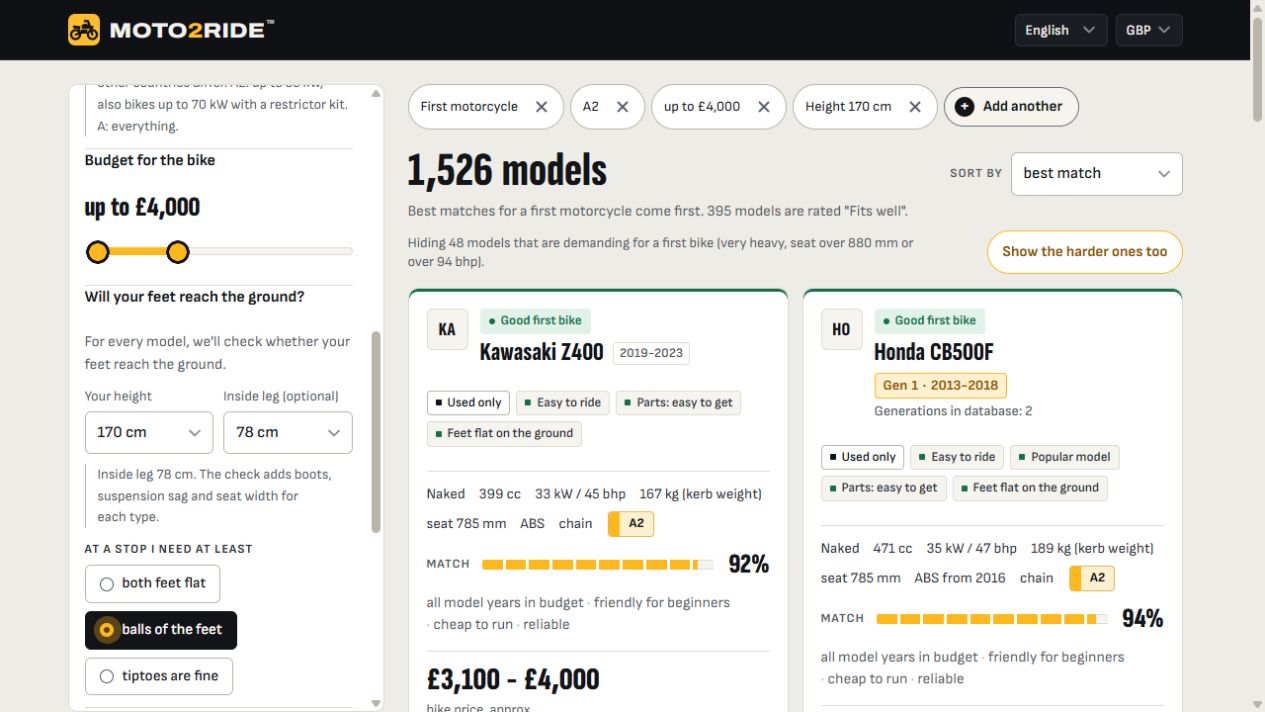This screenshot has height=712, width=1265.
Task: Open the Kawasaki Z400 model title
Action: click(541, 352)
